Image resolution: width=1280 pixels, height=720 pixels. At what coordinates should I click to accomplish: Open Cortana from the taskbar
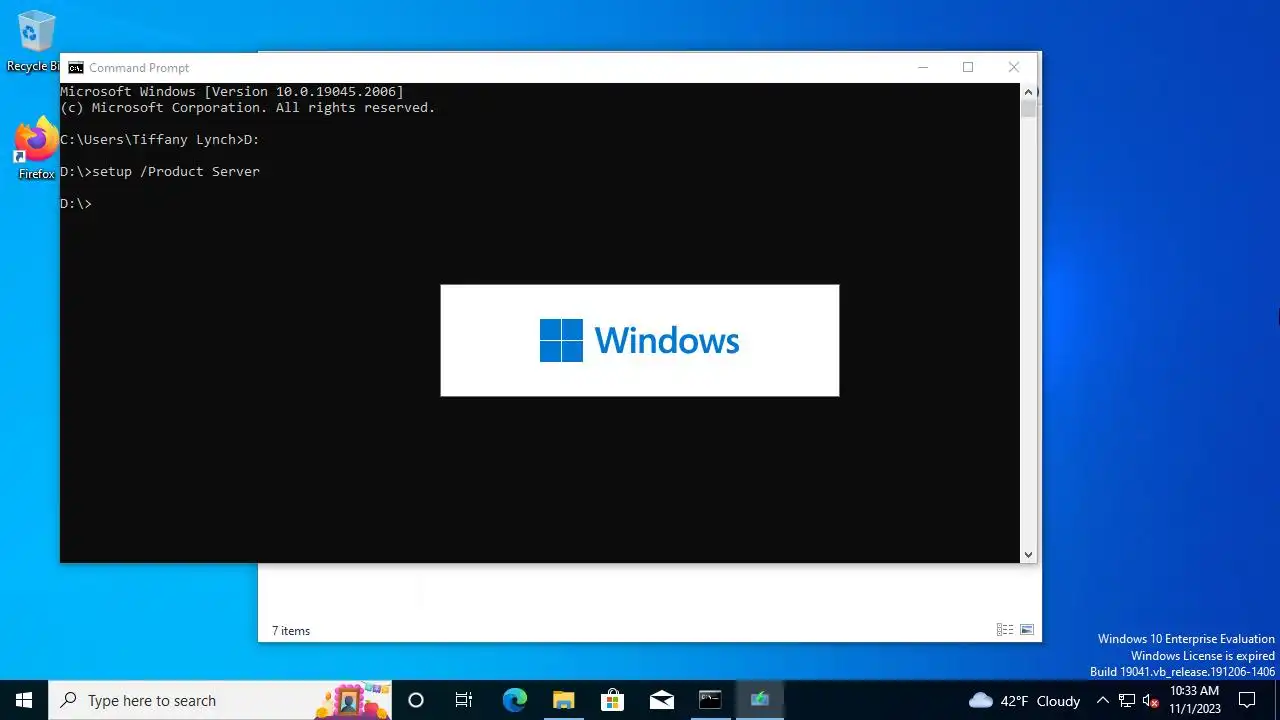tap(416, 700)
